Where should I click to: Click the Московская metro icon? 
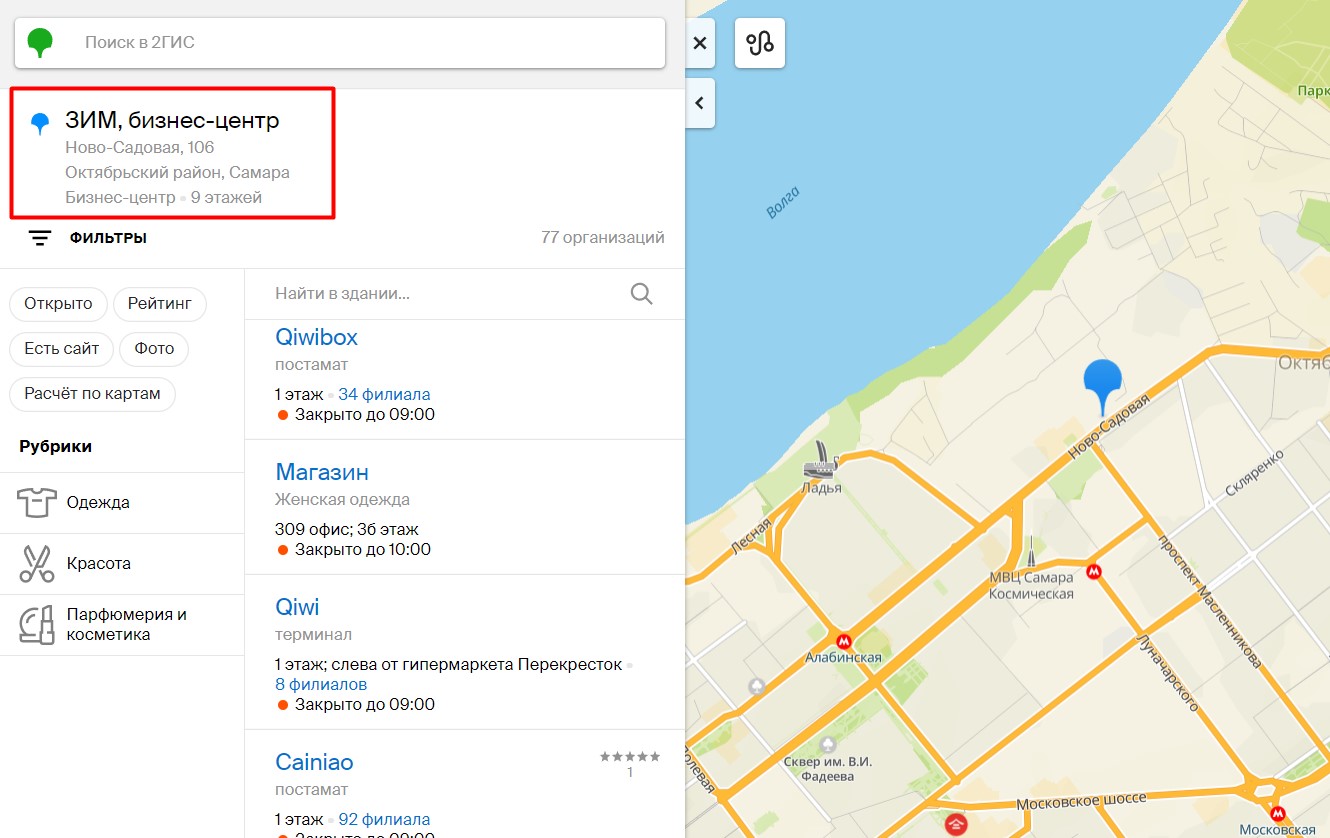point(1277,813)
